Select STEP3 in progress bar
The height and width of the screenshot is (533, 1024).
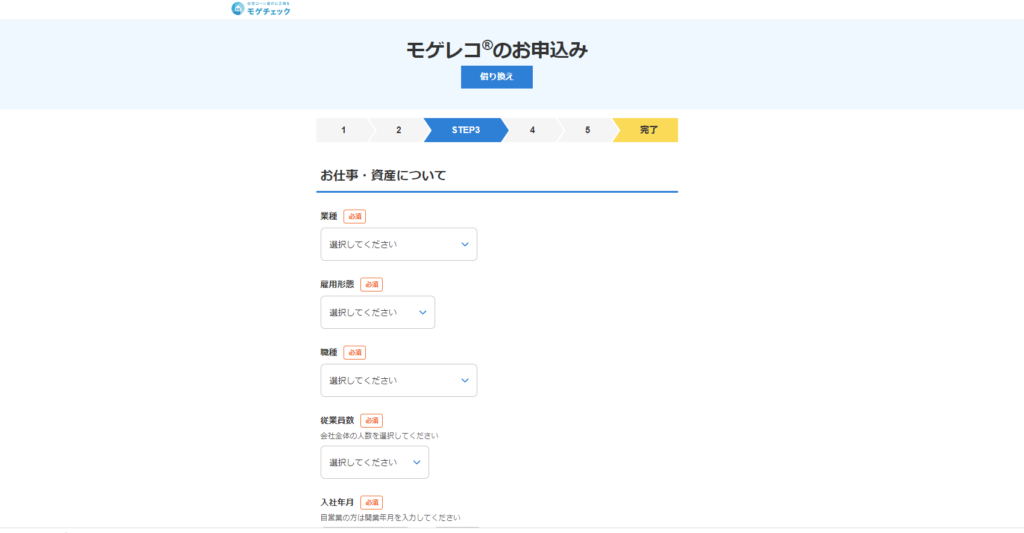pos(466,130)
